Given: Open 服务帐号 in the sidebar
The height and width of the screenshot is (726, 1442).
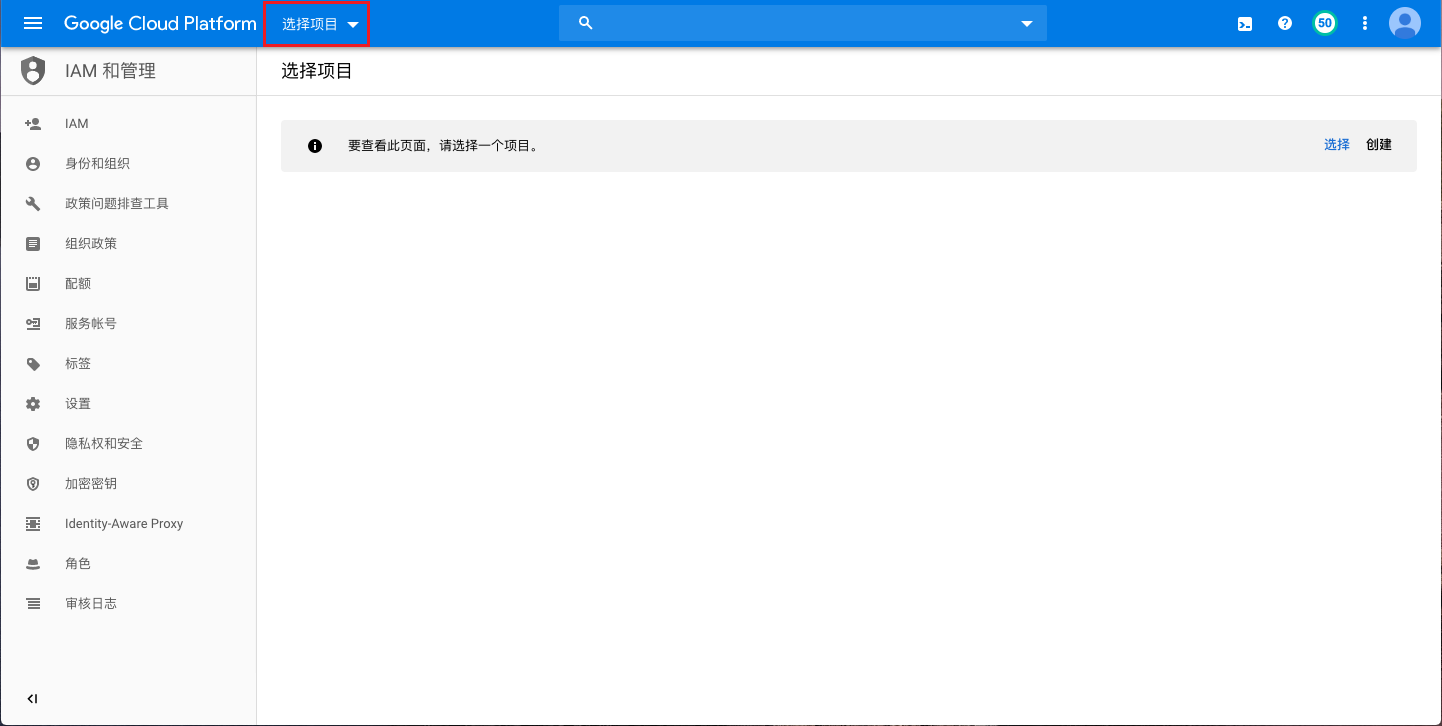Looking at the screenshot, I should coord(91,324).
